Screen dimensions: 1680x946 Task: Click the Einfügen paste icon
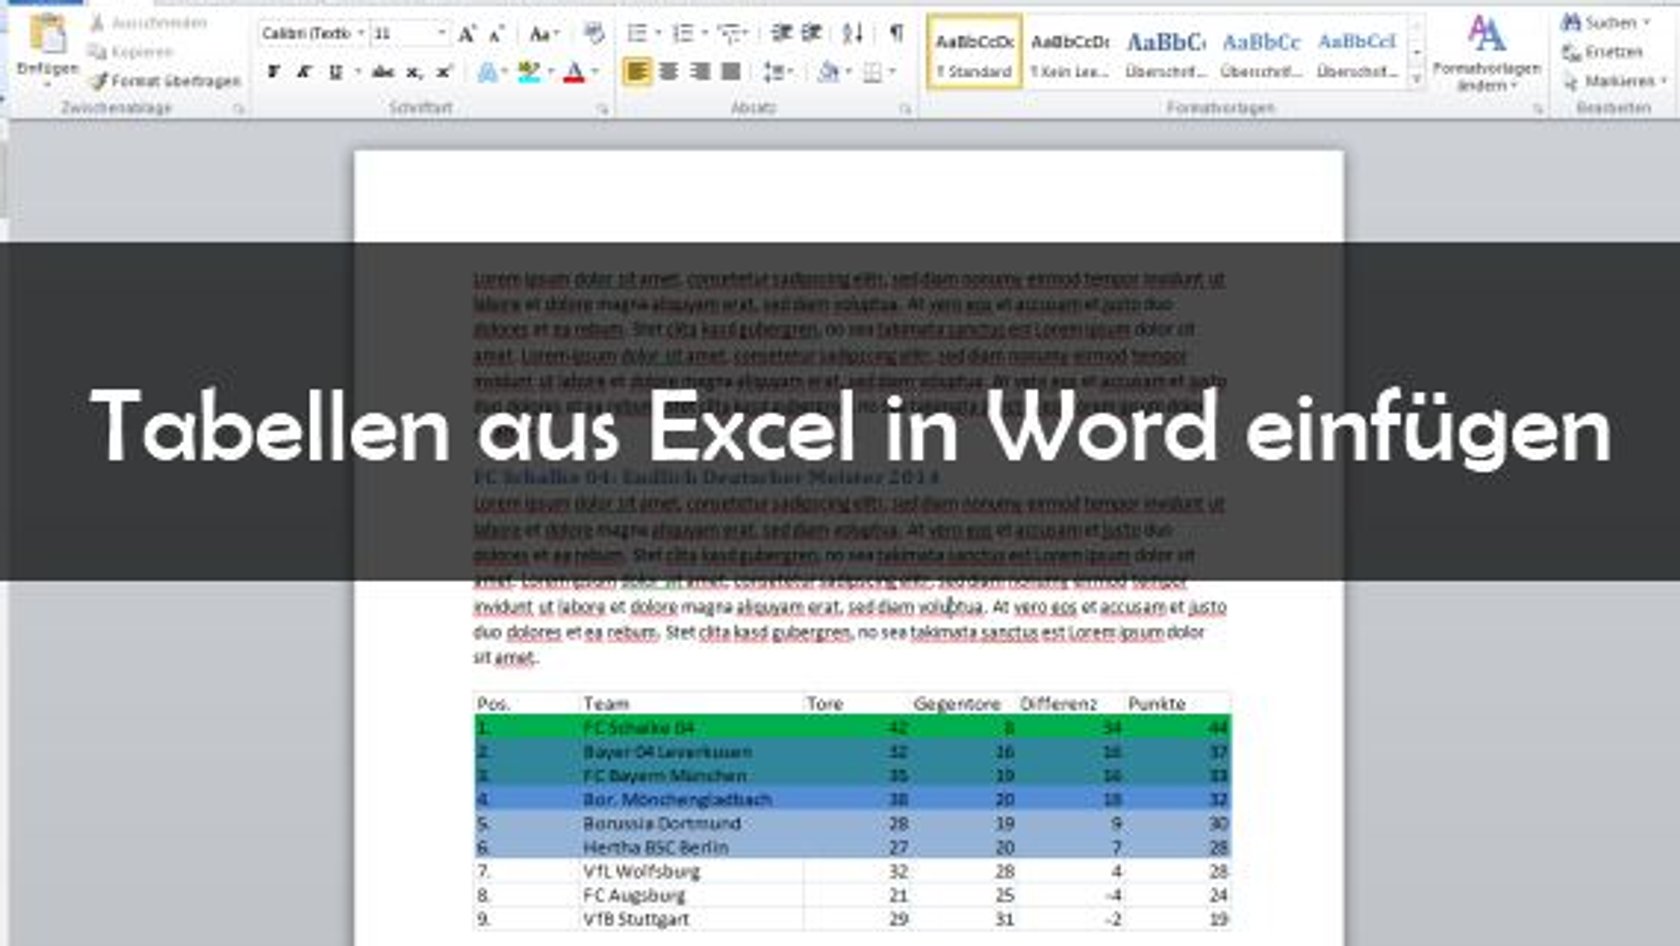pos(46,40)
